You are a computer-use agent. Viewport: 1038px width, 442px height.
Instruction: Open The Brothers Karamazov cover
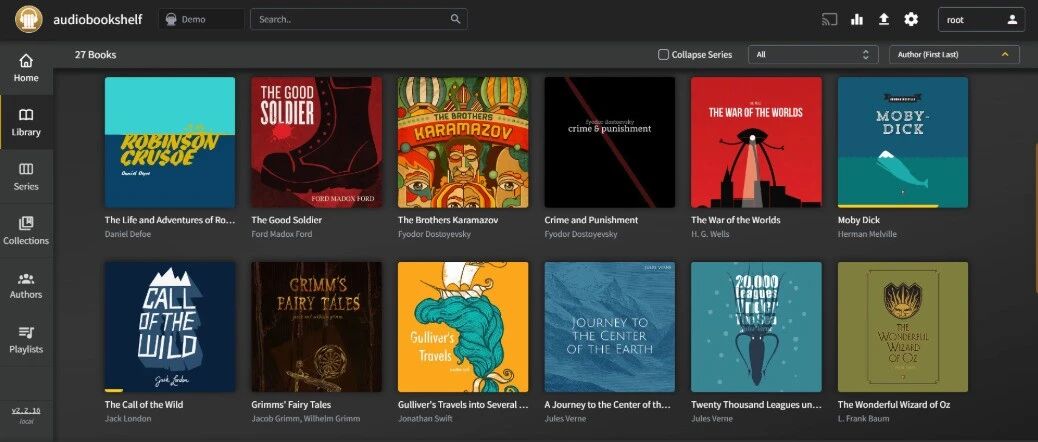(x=463, y=142)
